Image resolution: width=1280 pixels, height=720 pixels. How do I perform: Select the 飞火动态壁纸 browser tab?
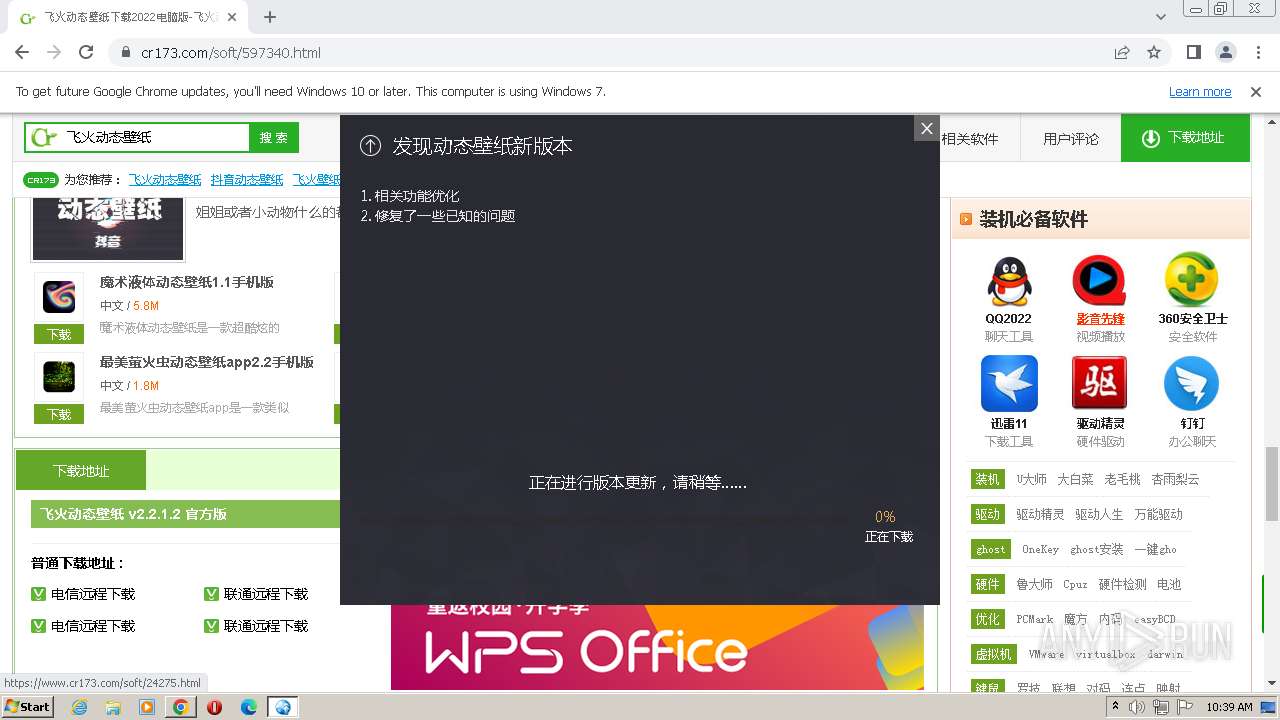(130, 17)
